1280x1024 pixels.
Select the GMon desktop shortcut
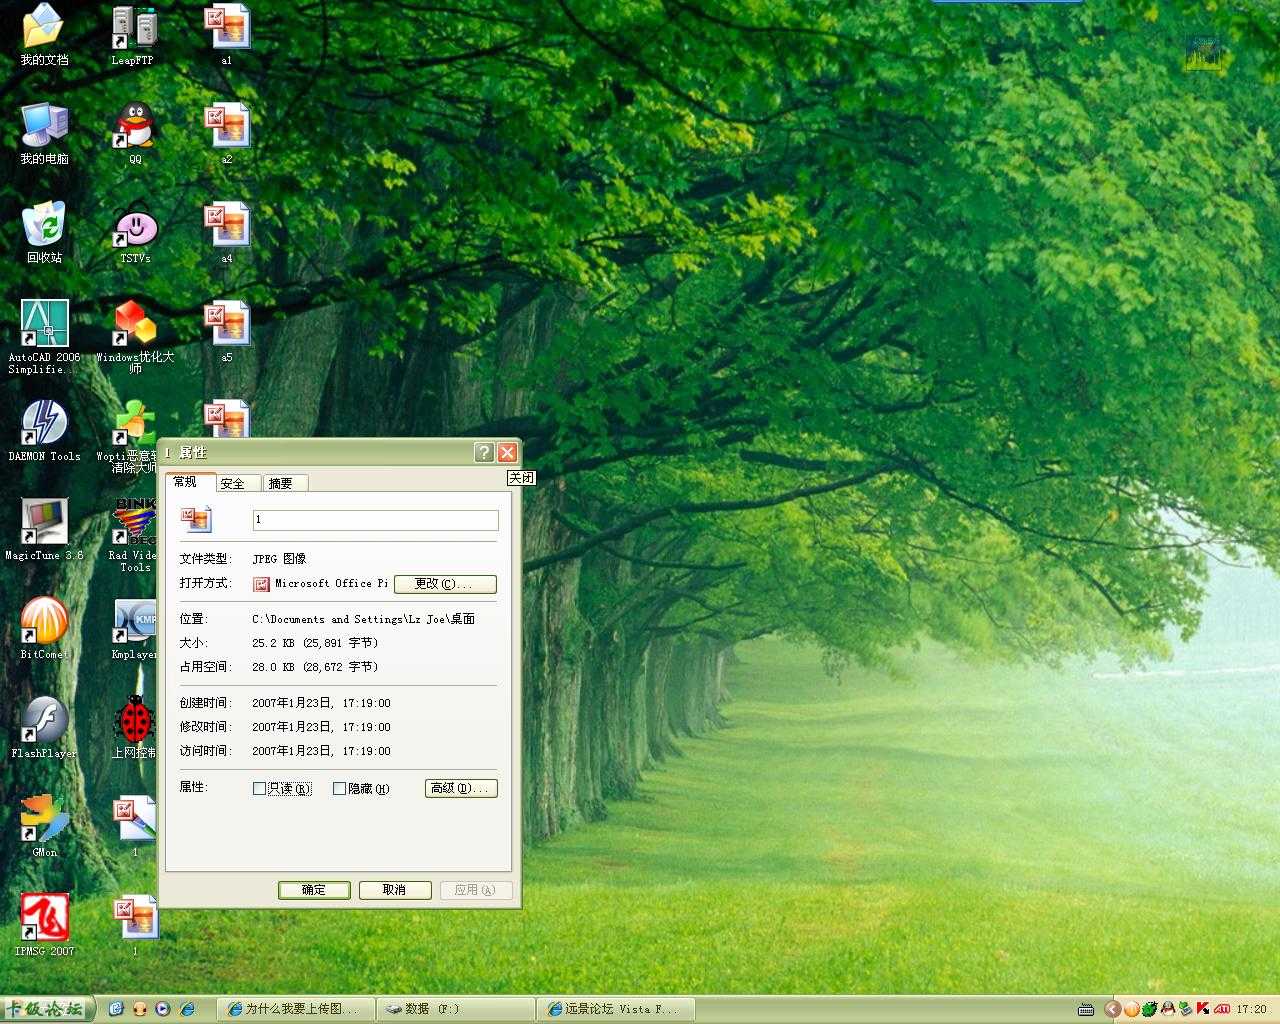pyautogui.click(x=44, y=826)
